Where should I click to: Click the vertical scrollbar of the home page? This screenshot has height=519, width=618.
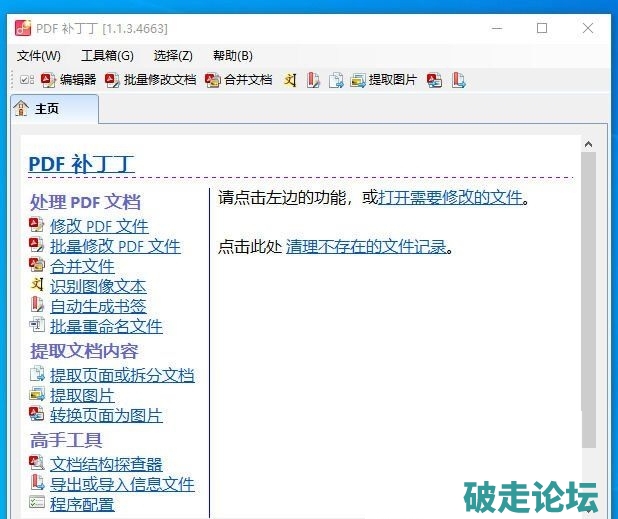[588, 300]
